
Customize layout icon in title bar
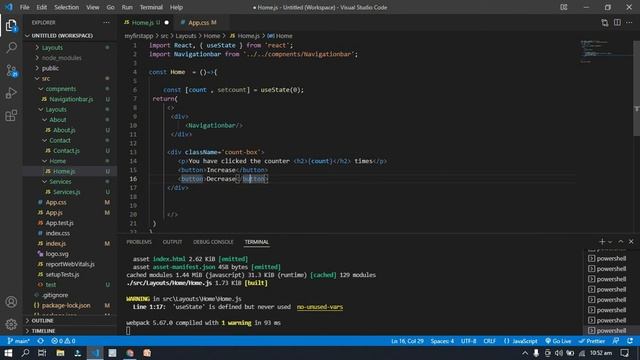(564, 7)
